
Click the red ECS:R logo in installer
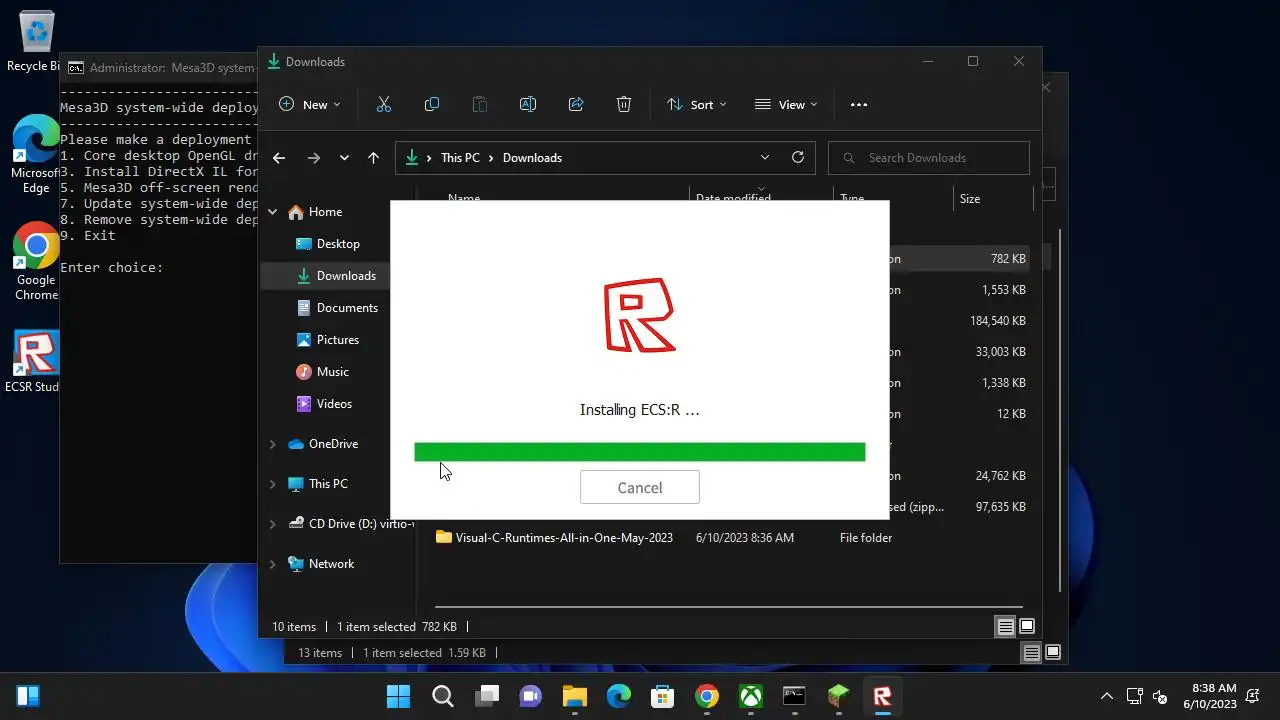point(640,315)
